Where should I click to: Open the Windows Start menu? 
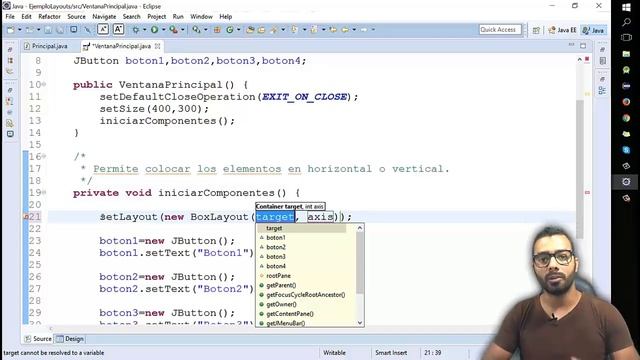[626, 7]
